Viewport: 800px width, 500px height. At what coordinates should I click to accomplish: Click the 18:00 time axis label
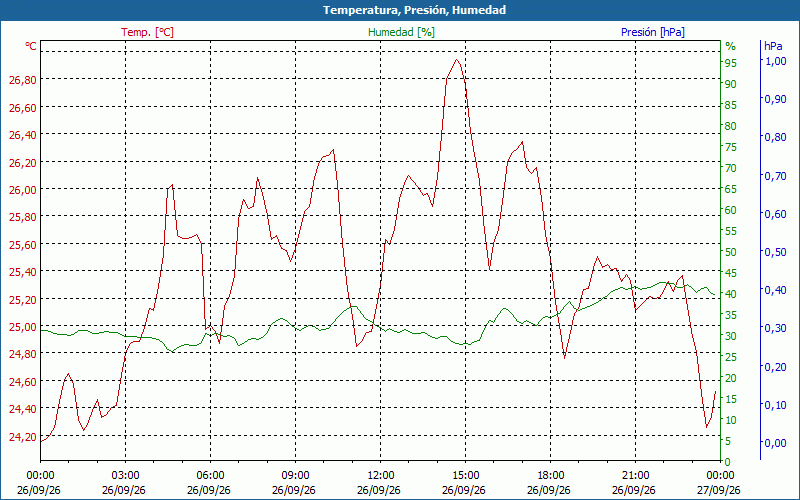(x=551, y=476)
